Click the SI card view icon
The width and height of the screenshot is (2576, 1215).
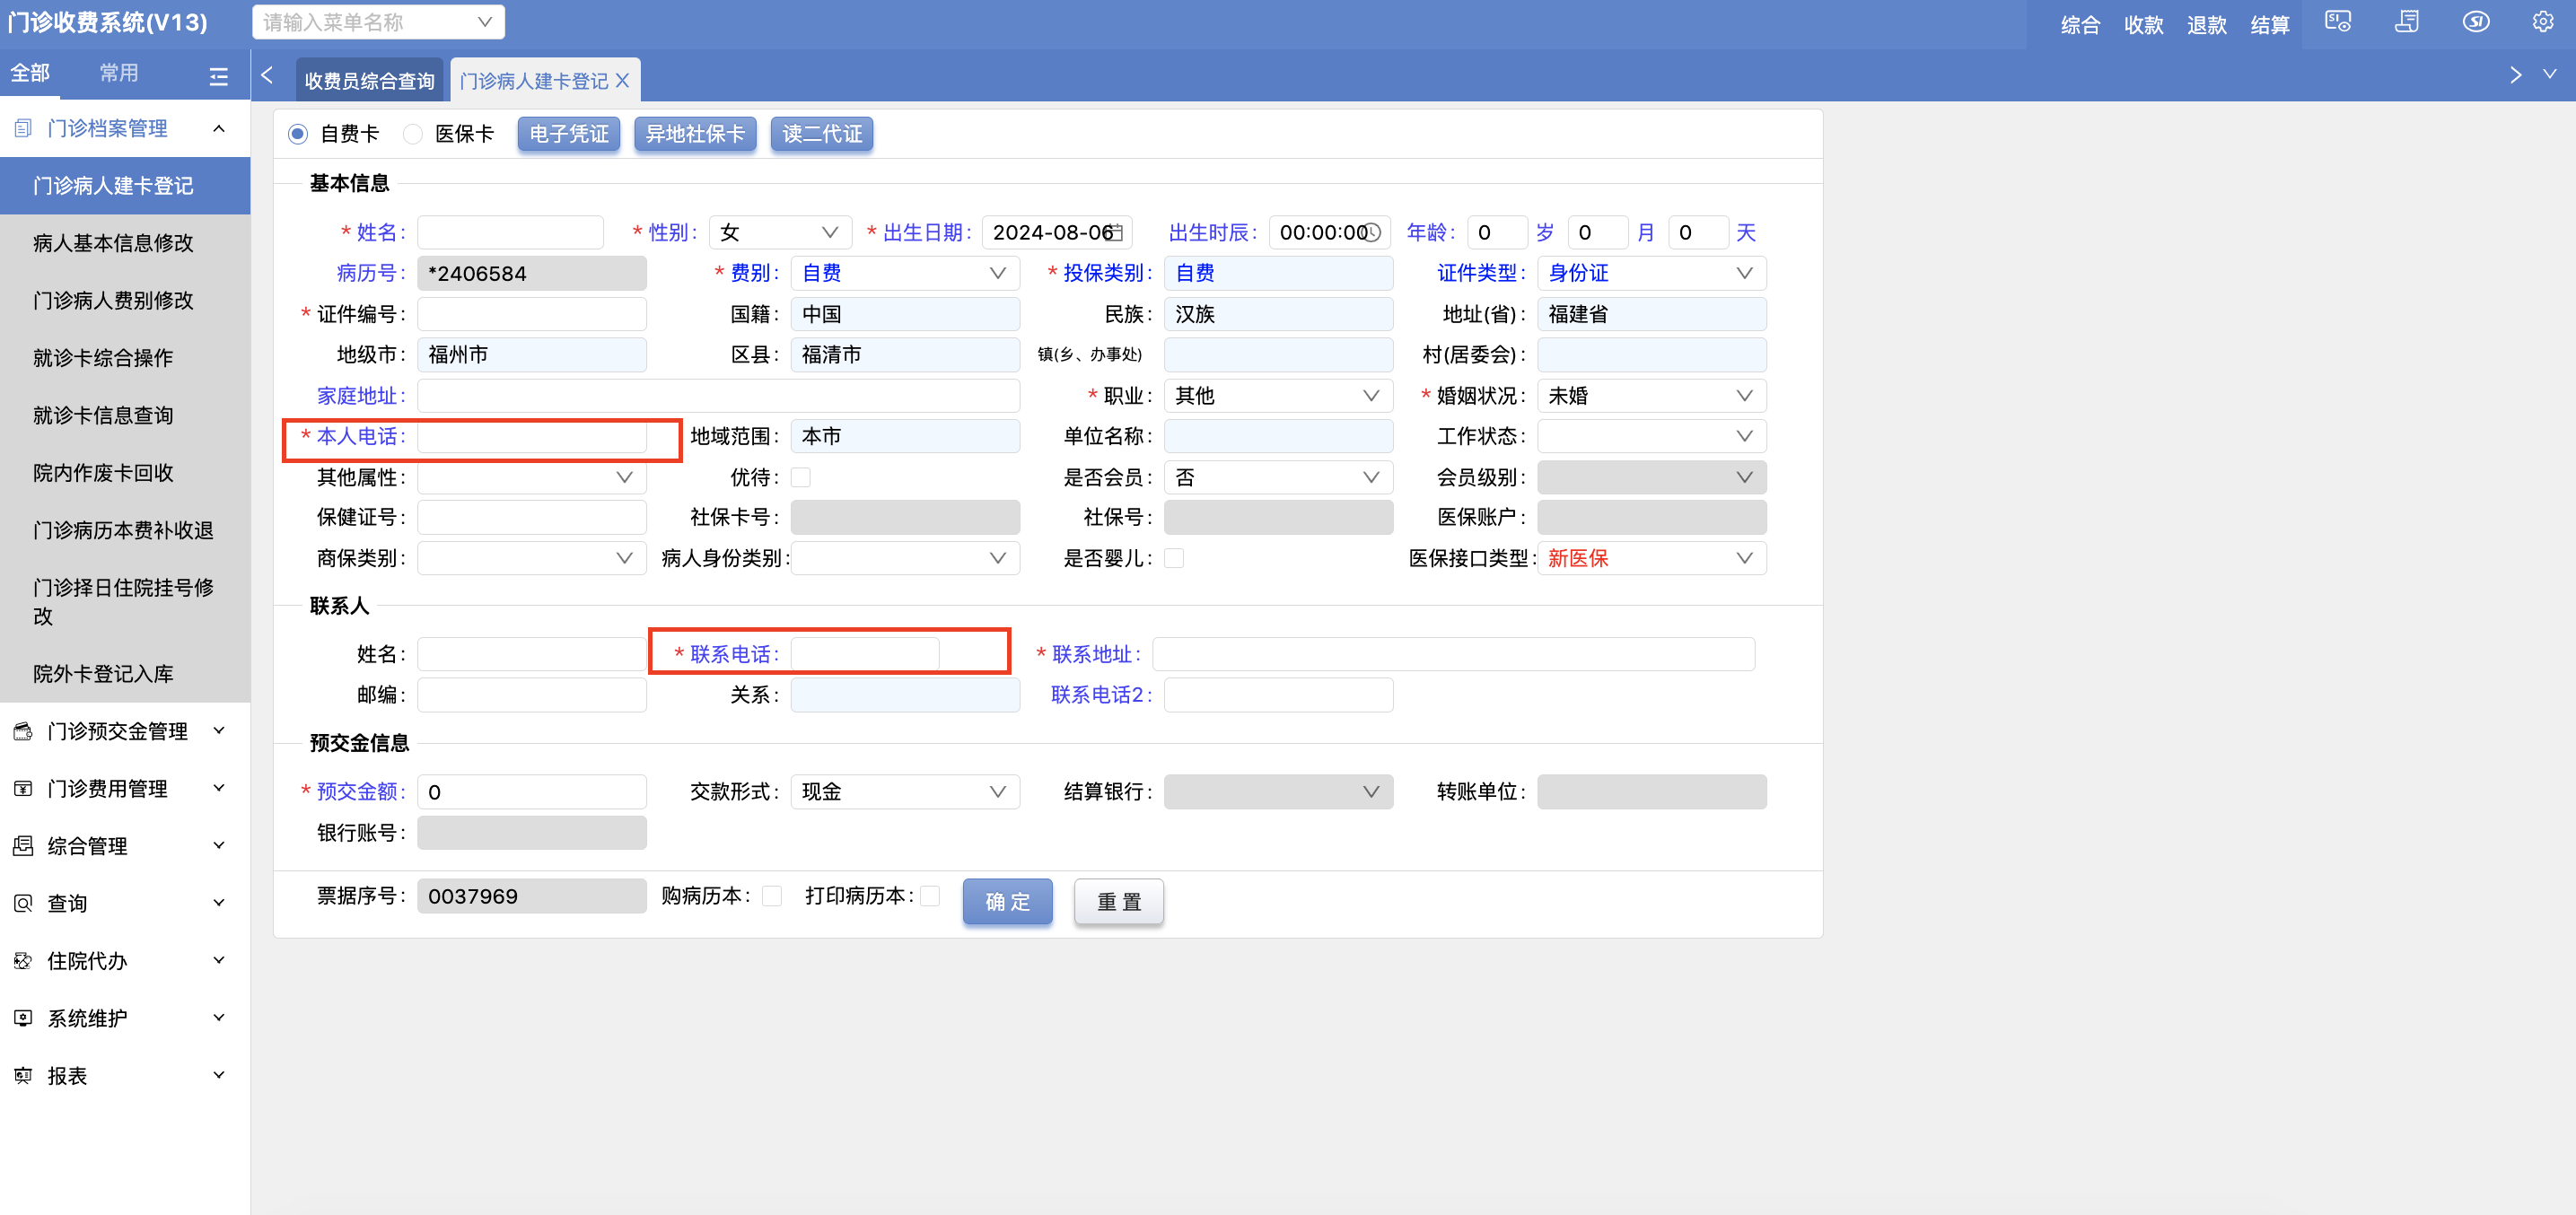point(2337,22)
